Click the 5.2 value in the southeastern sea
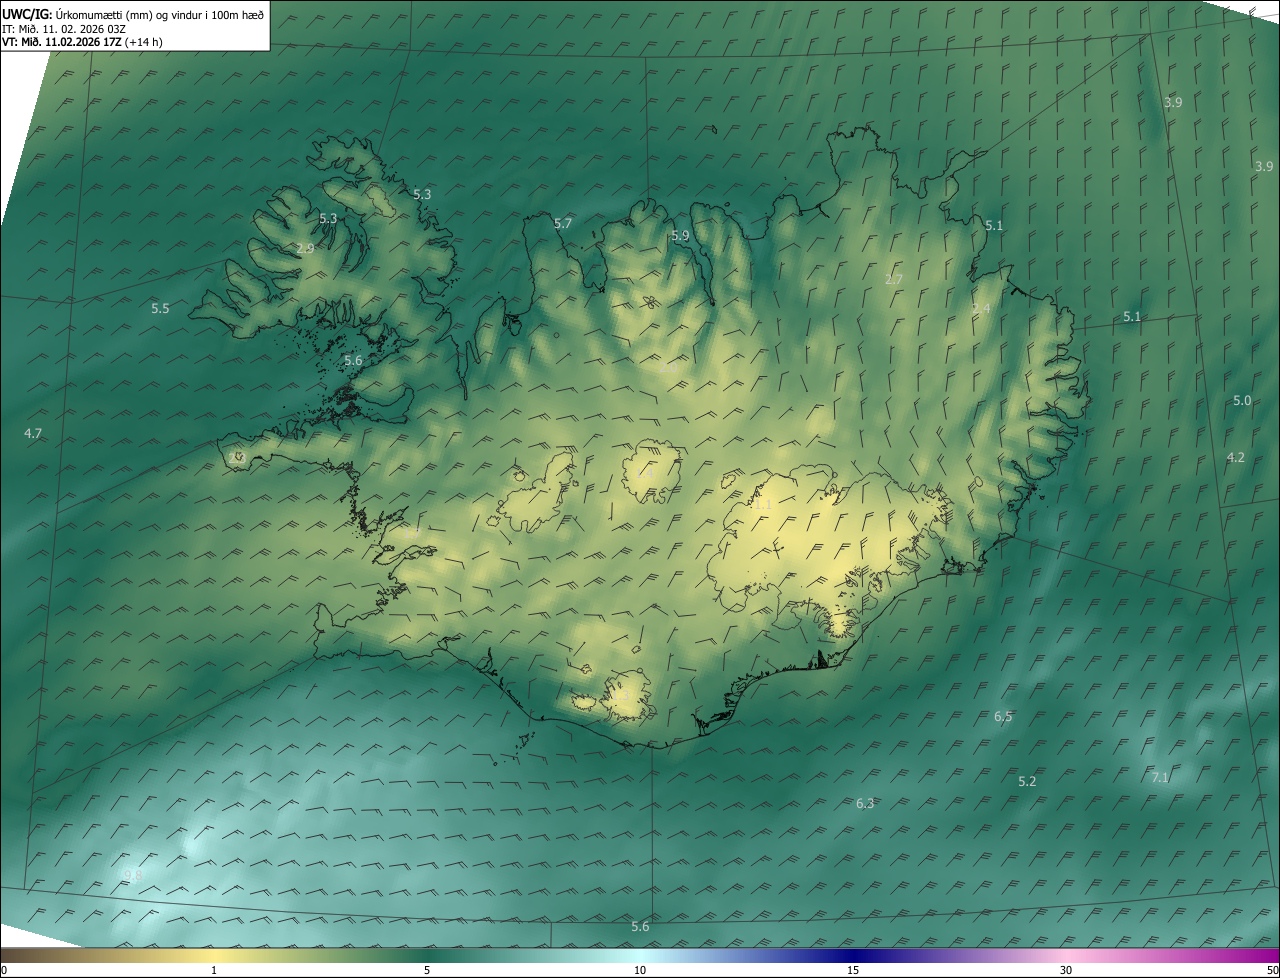This screenshot has height=978, width=1280. 1027,781
